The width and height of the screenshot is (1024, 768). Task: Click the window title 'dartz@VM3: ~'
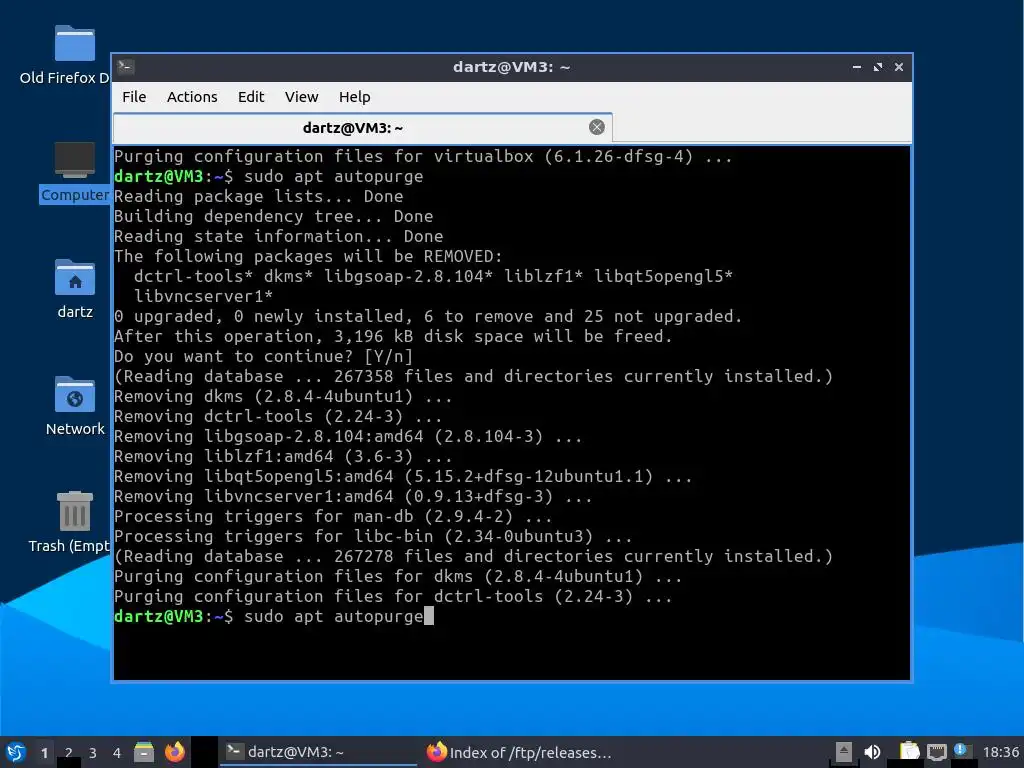(511, 67)
